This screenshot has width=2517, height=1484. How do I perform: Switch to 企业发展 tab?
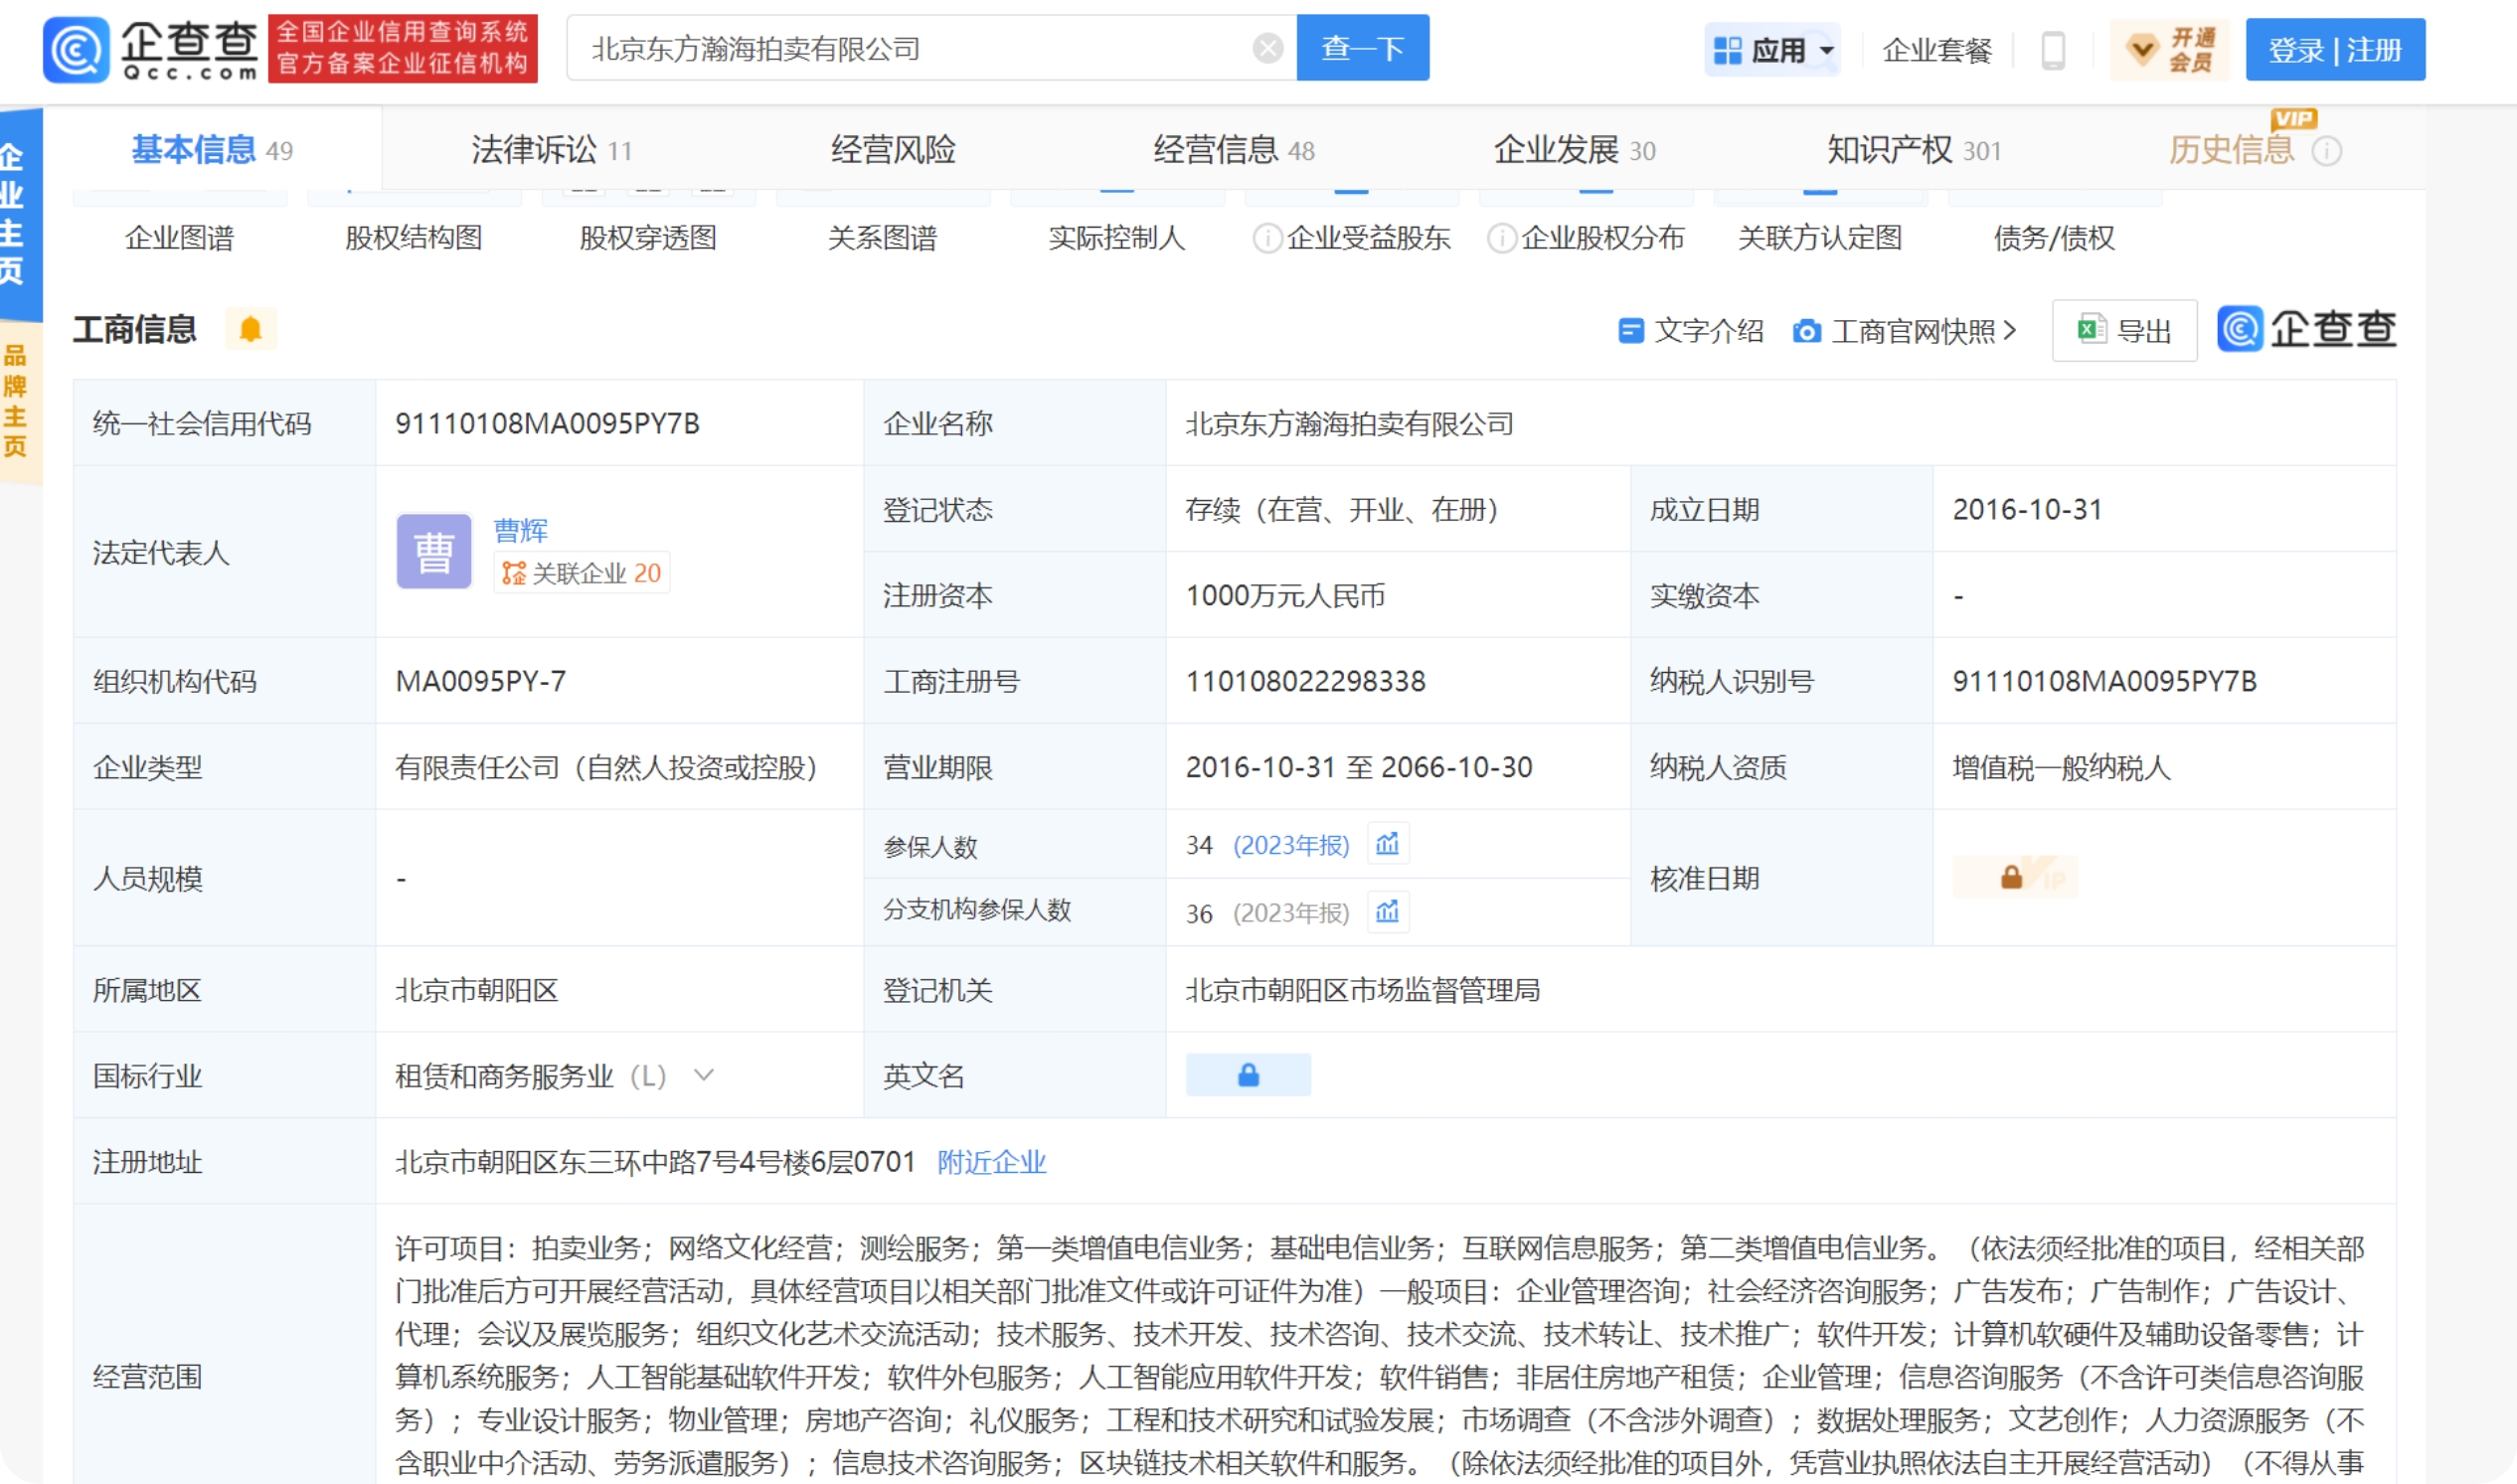(x=1574, y=150)
